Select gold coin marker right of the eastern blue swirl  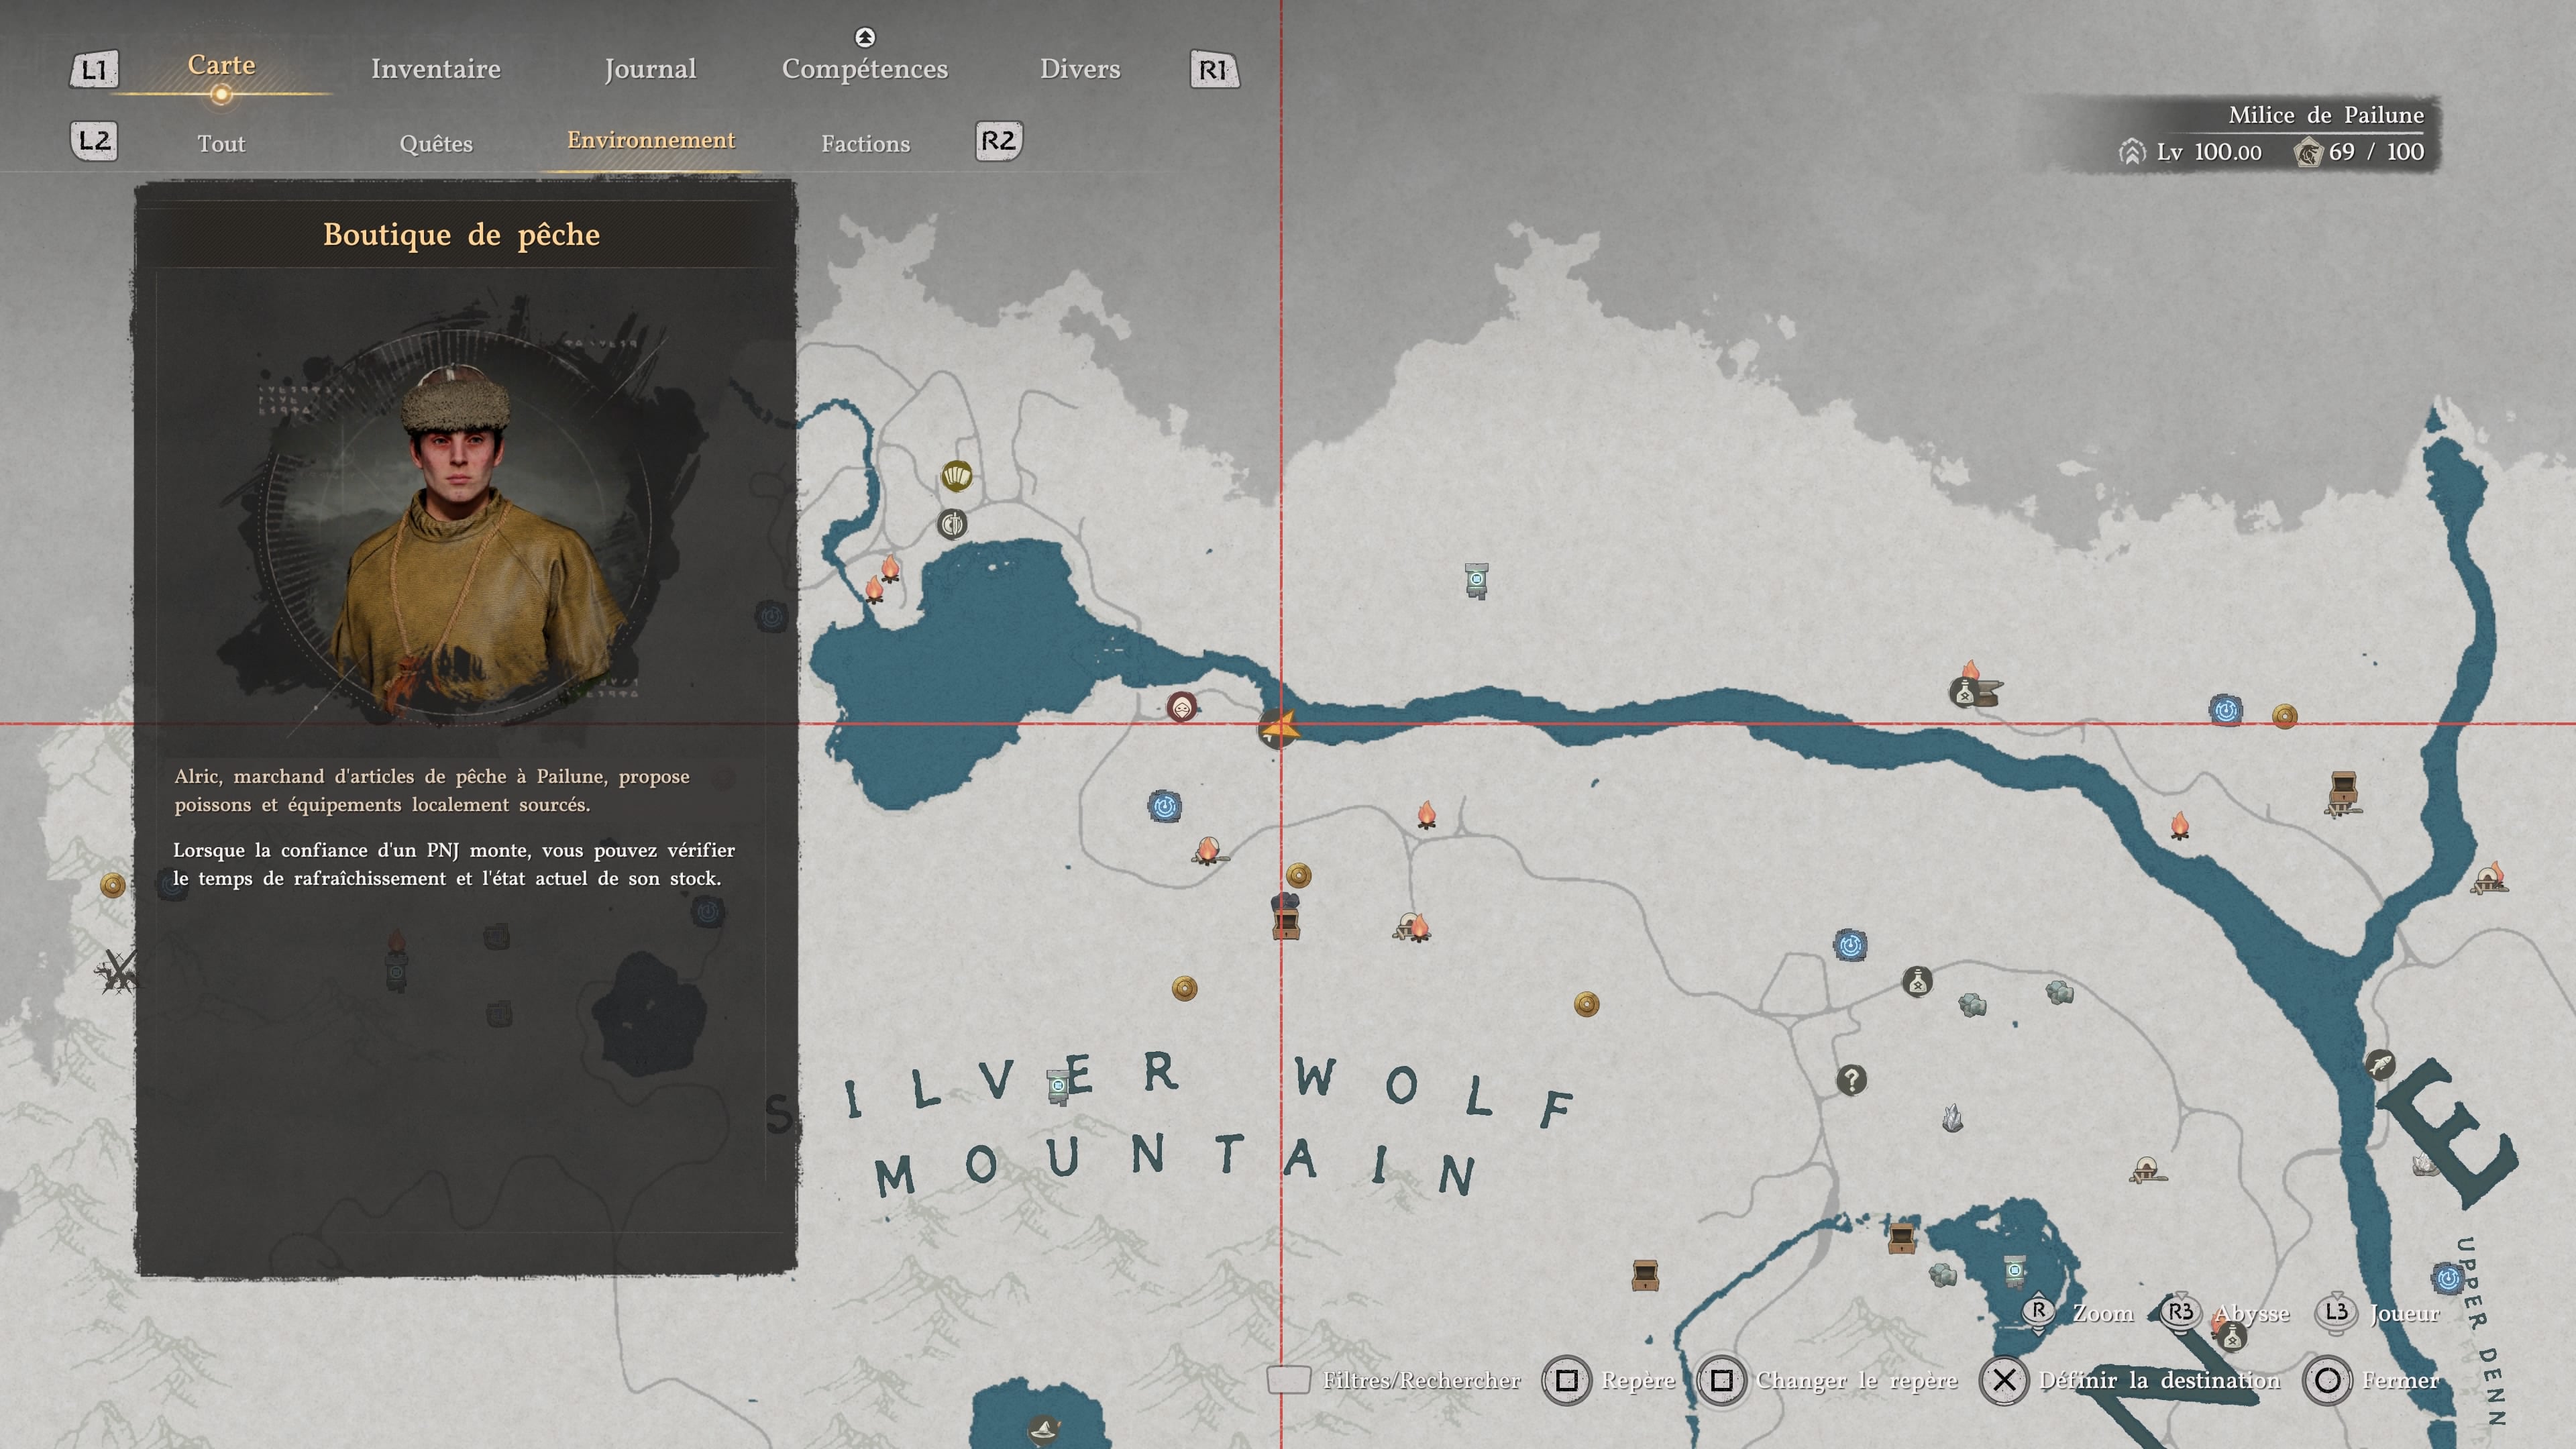pyautogui.click(x=2285, y=716)
